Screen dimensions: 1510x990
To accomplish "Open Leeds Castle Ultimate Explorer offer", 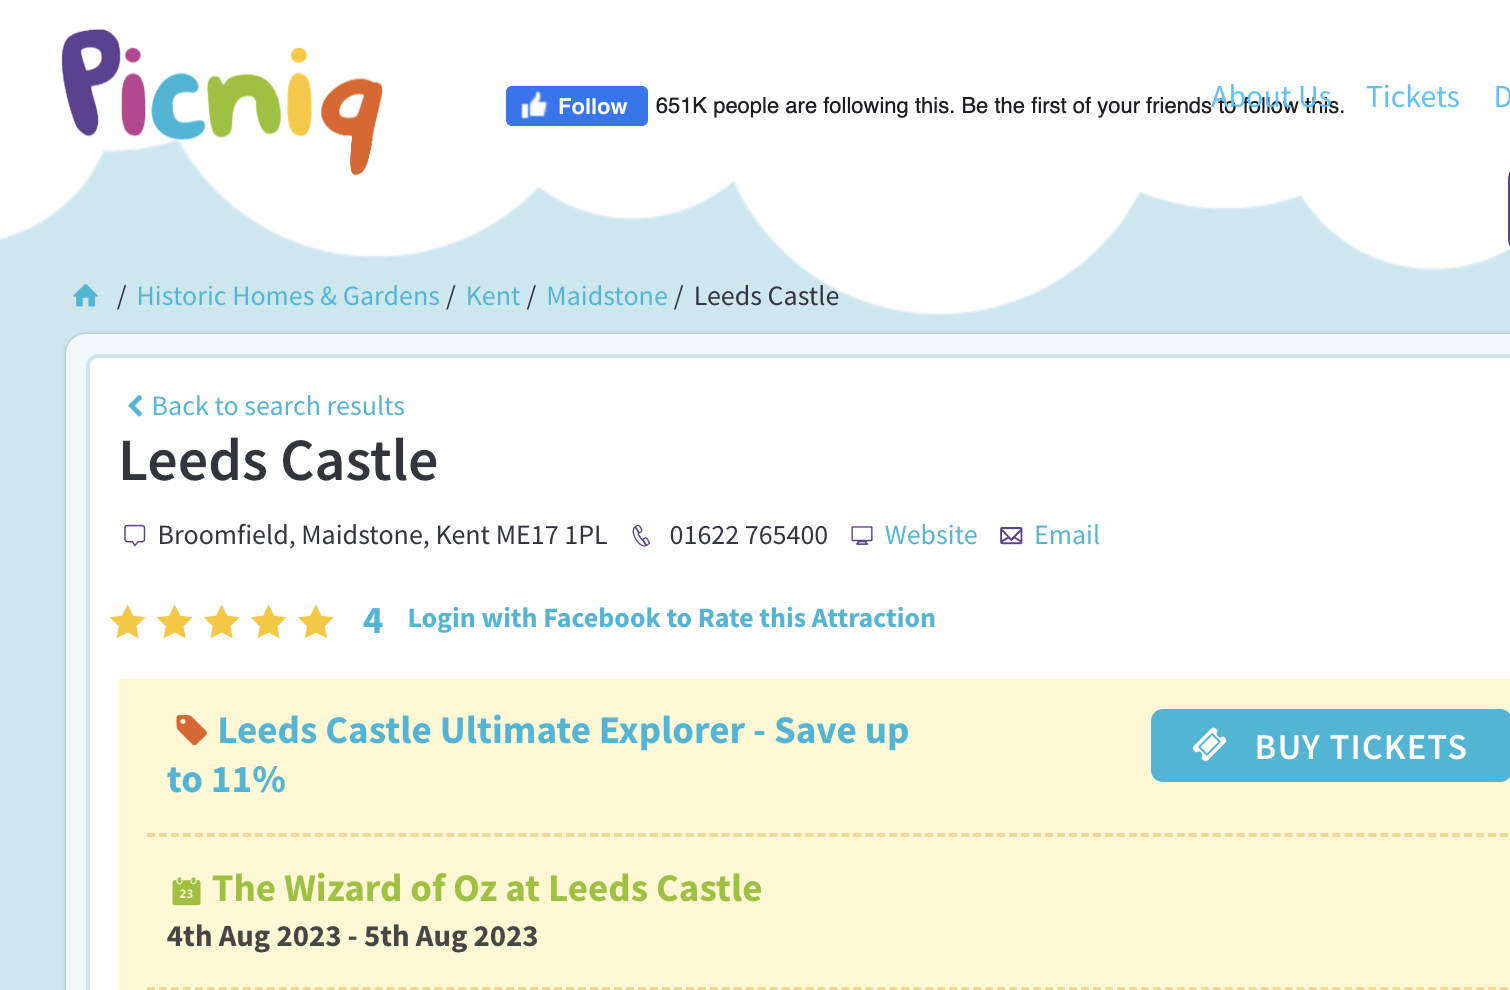I will 538,755.
